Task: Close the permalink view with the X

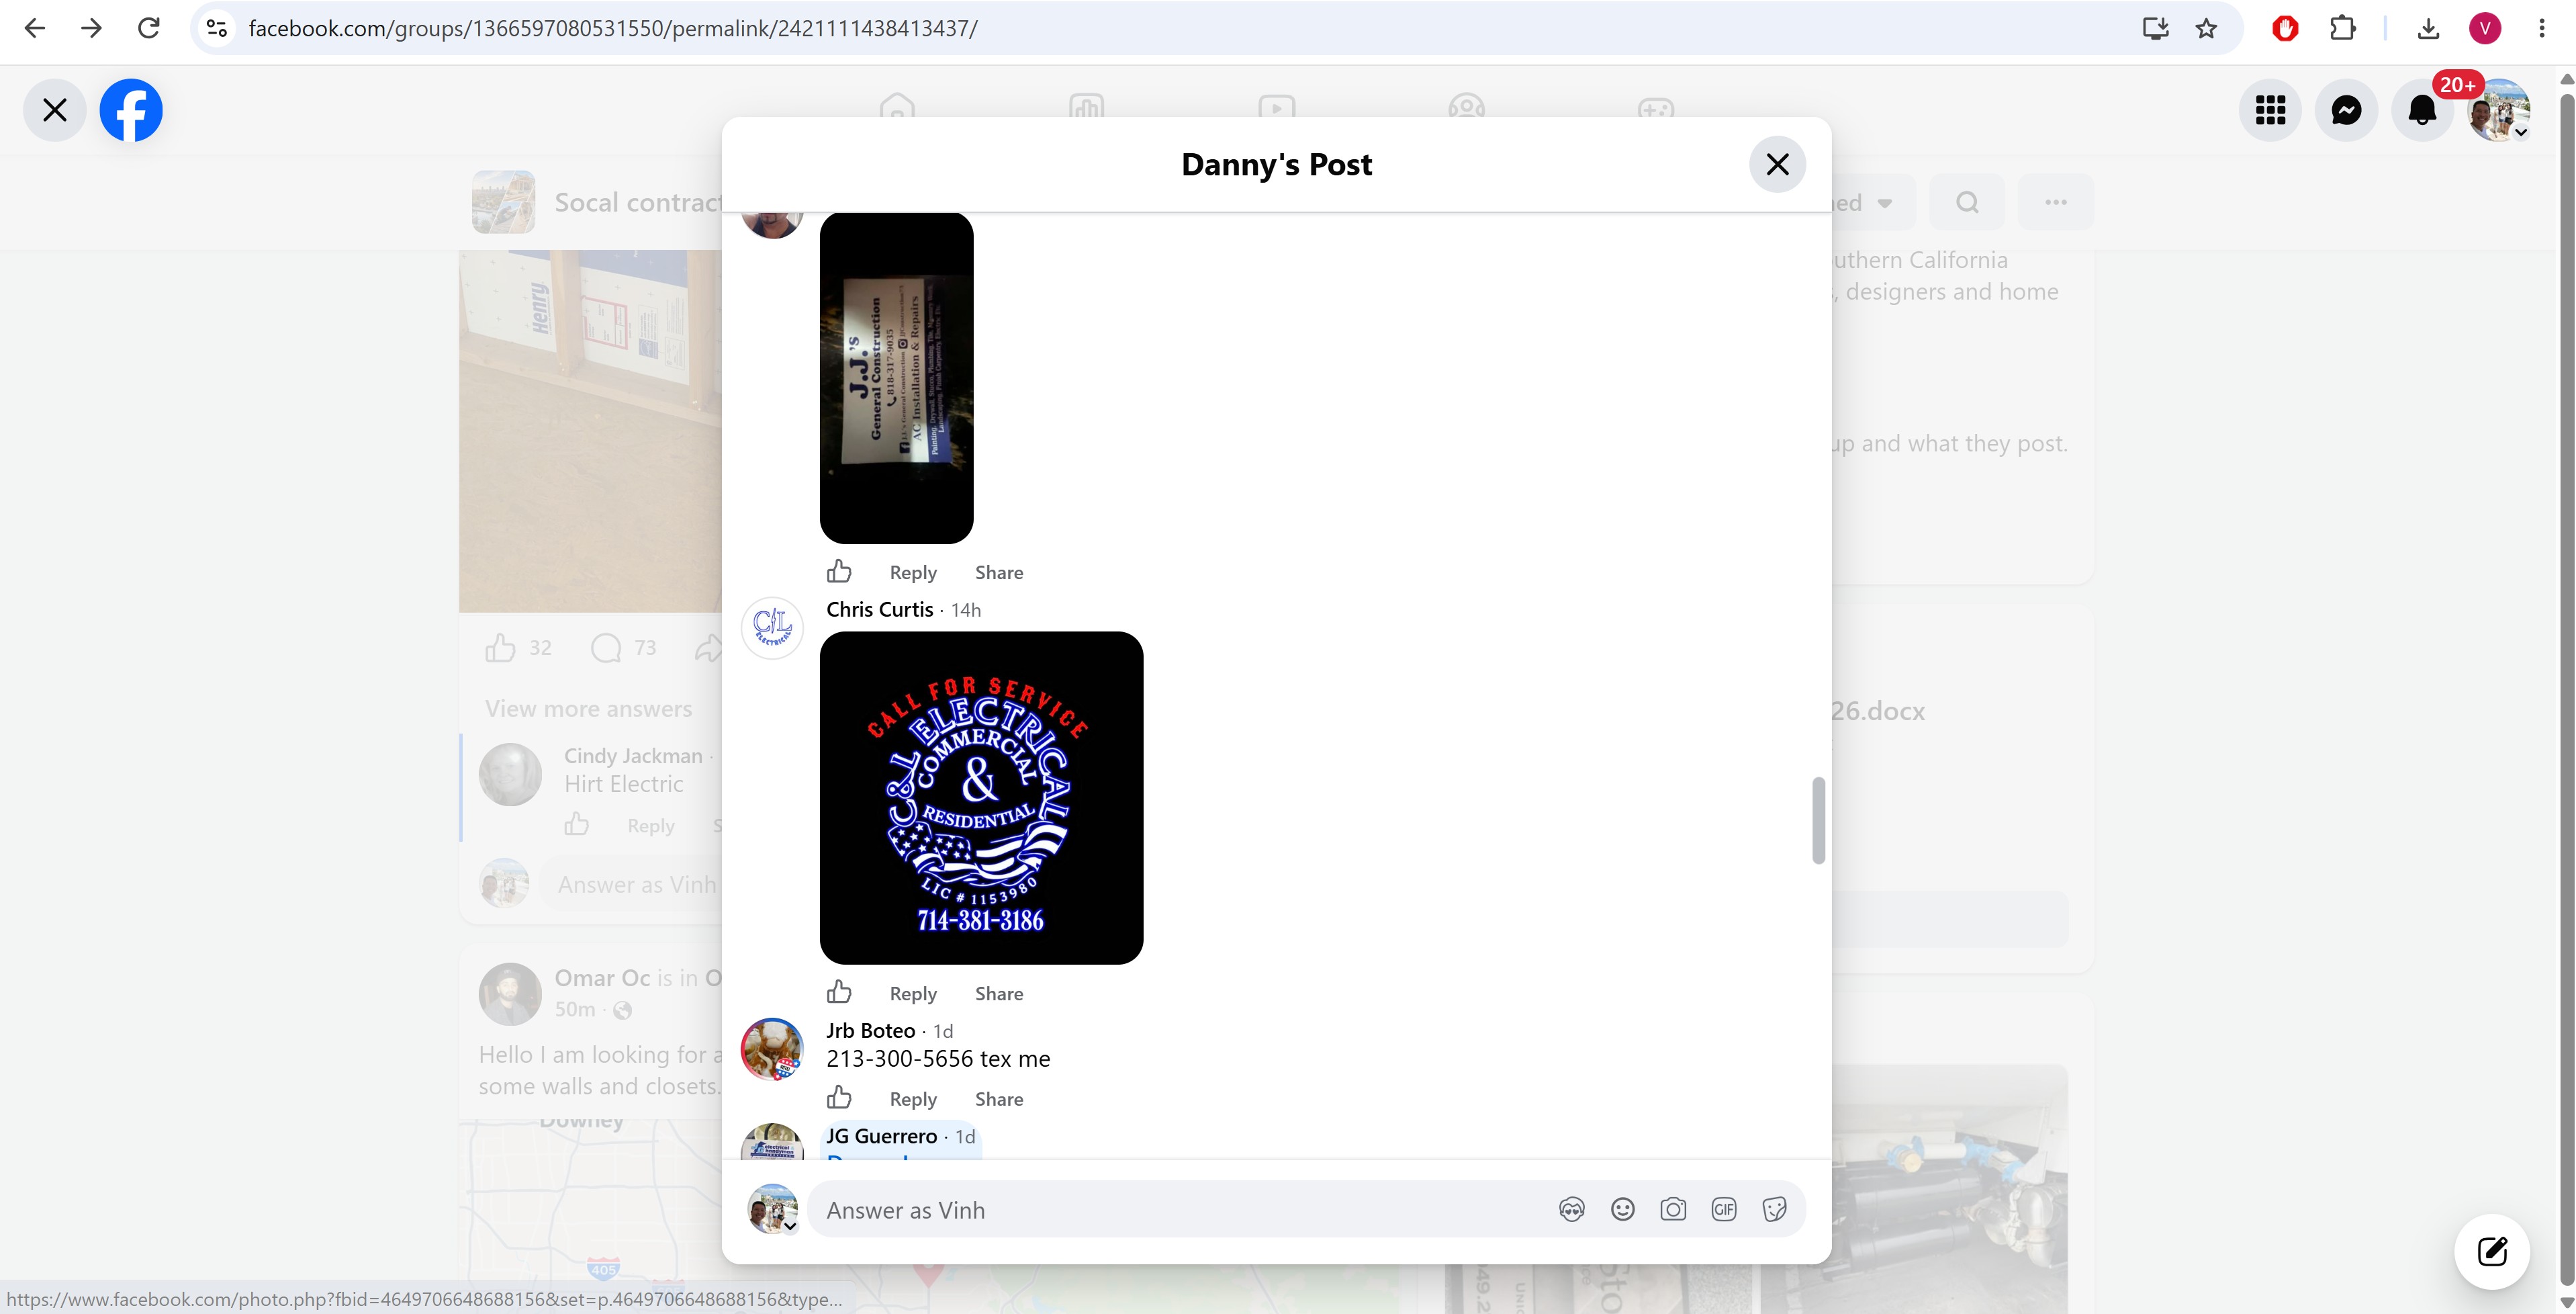Action: 55,110
